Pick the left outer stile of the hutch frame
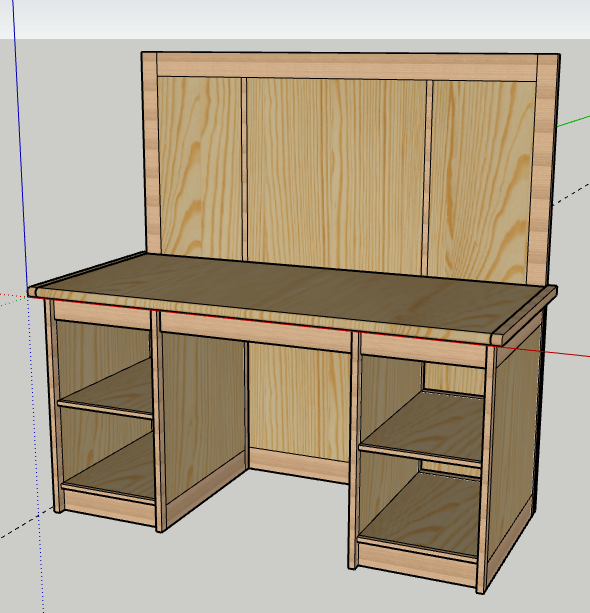Viewport: 590px width, 613px height. point(150,152)
